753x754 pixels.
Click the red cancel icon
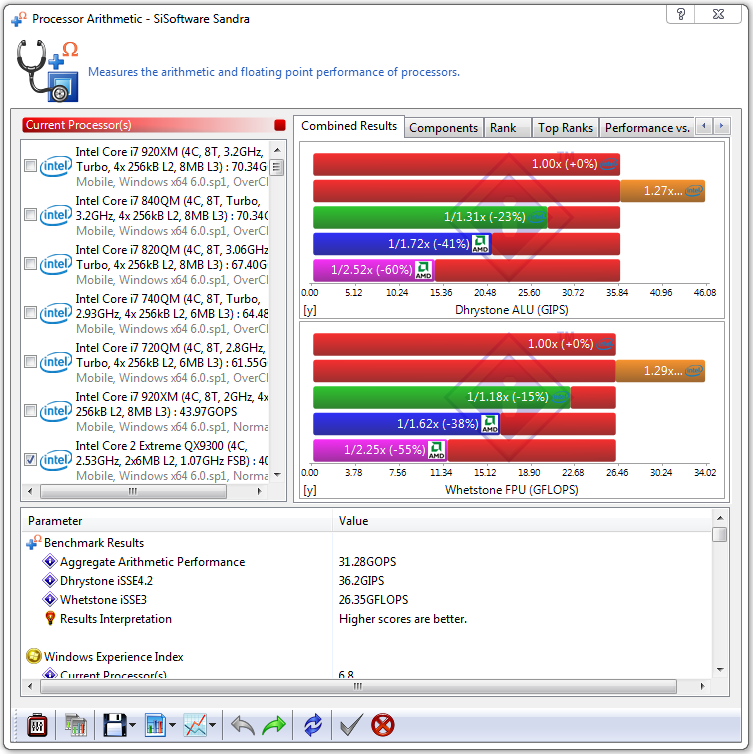point(383,725)
